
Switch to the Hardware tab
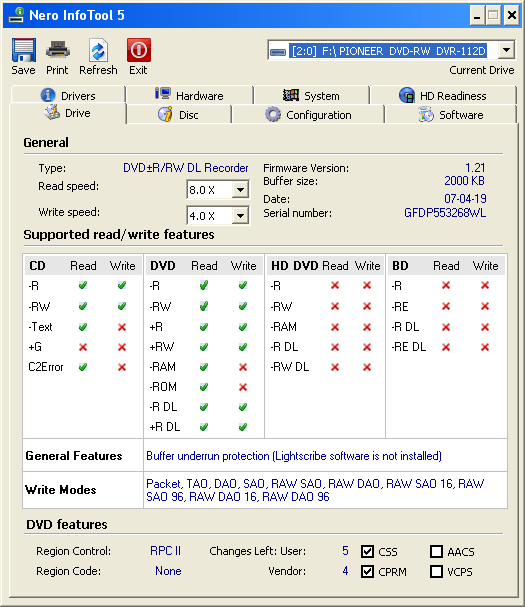tap(190, 95)
